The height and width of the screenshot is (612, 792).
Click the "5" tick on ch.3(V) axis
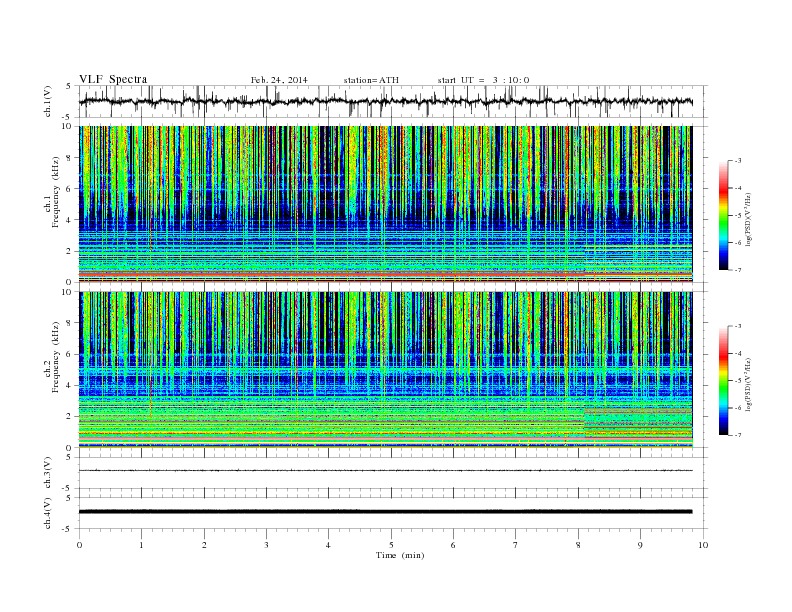click(x=69, y=457)
